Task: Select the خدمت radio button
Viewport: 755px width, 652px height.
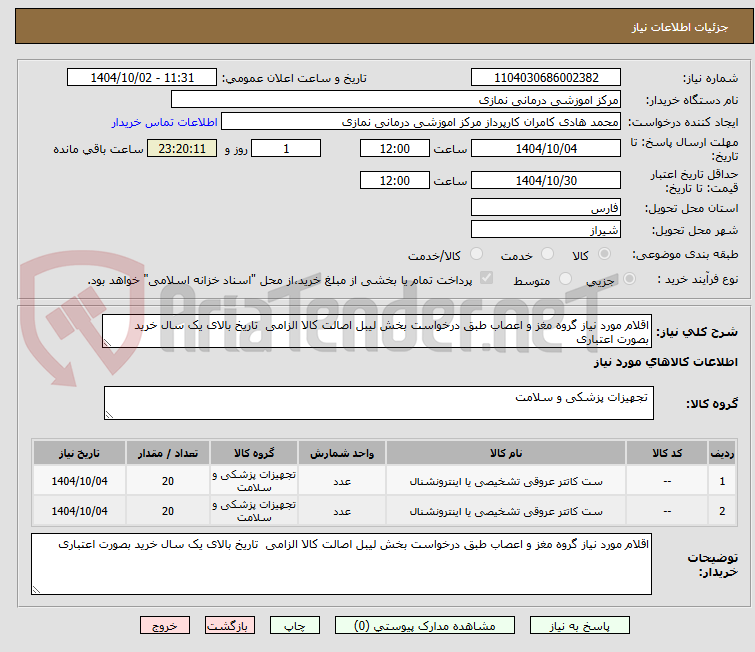Action: point(547,254)
